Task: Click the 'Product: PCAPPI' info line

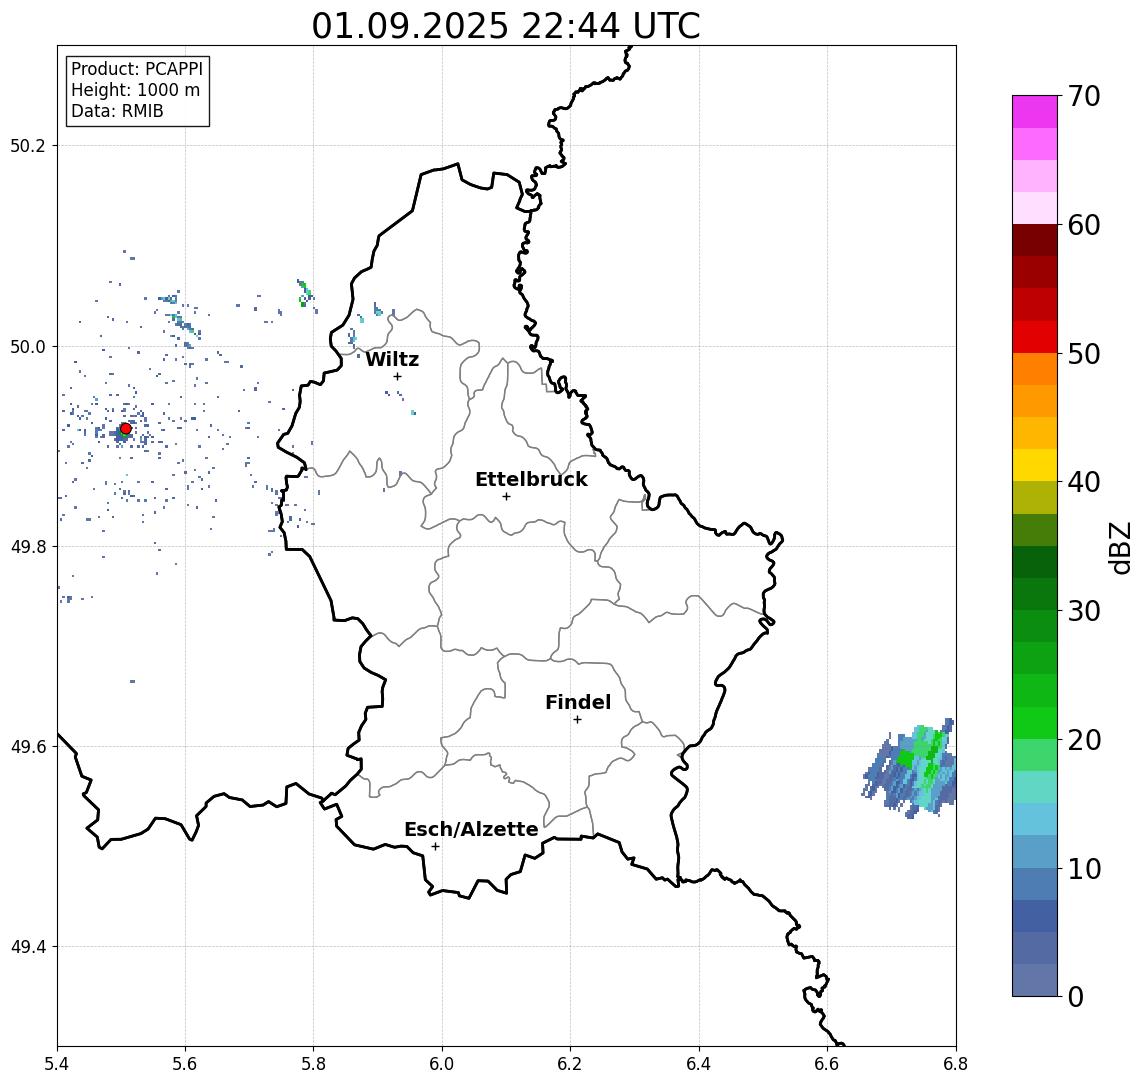Action: [137, 69]
